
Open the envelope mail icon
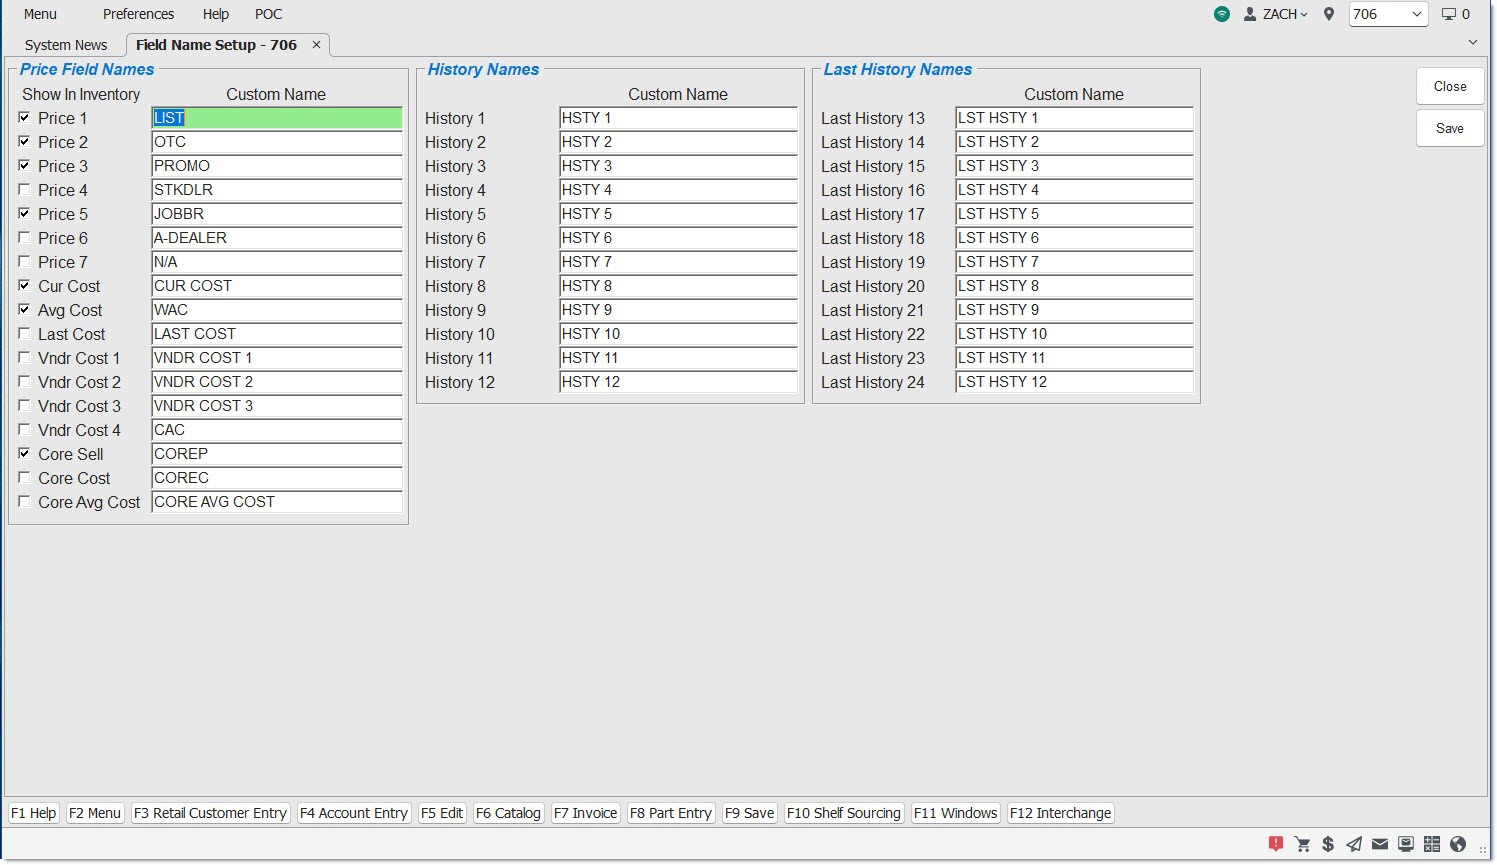click(x=1380, y=844)
